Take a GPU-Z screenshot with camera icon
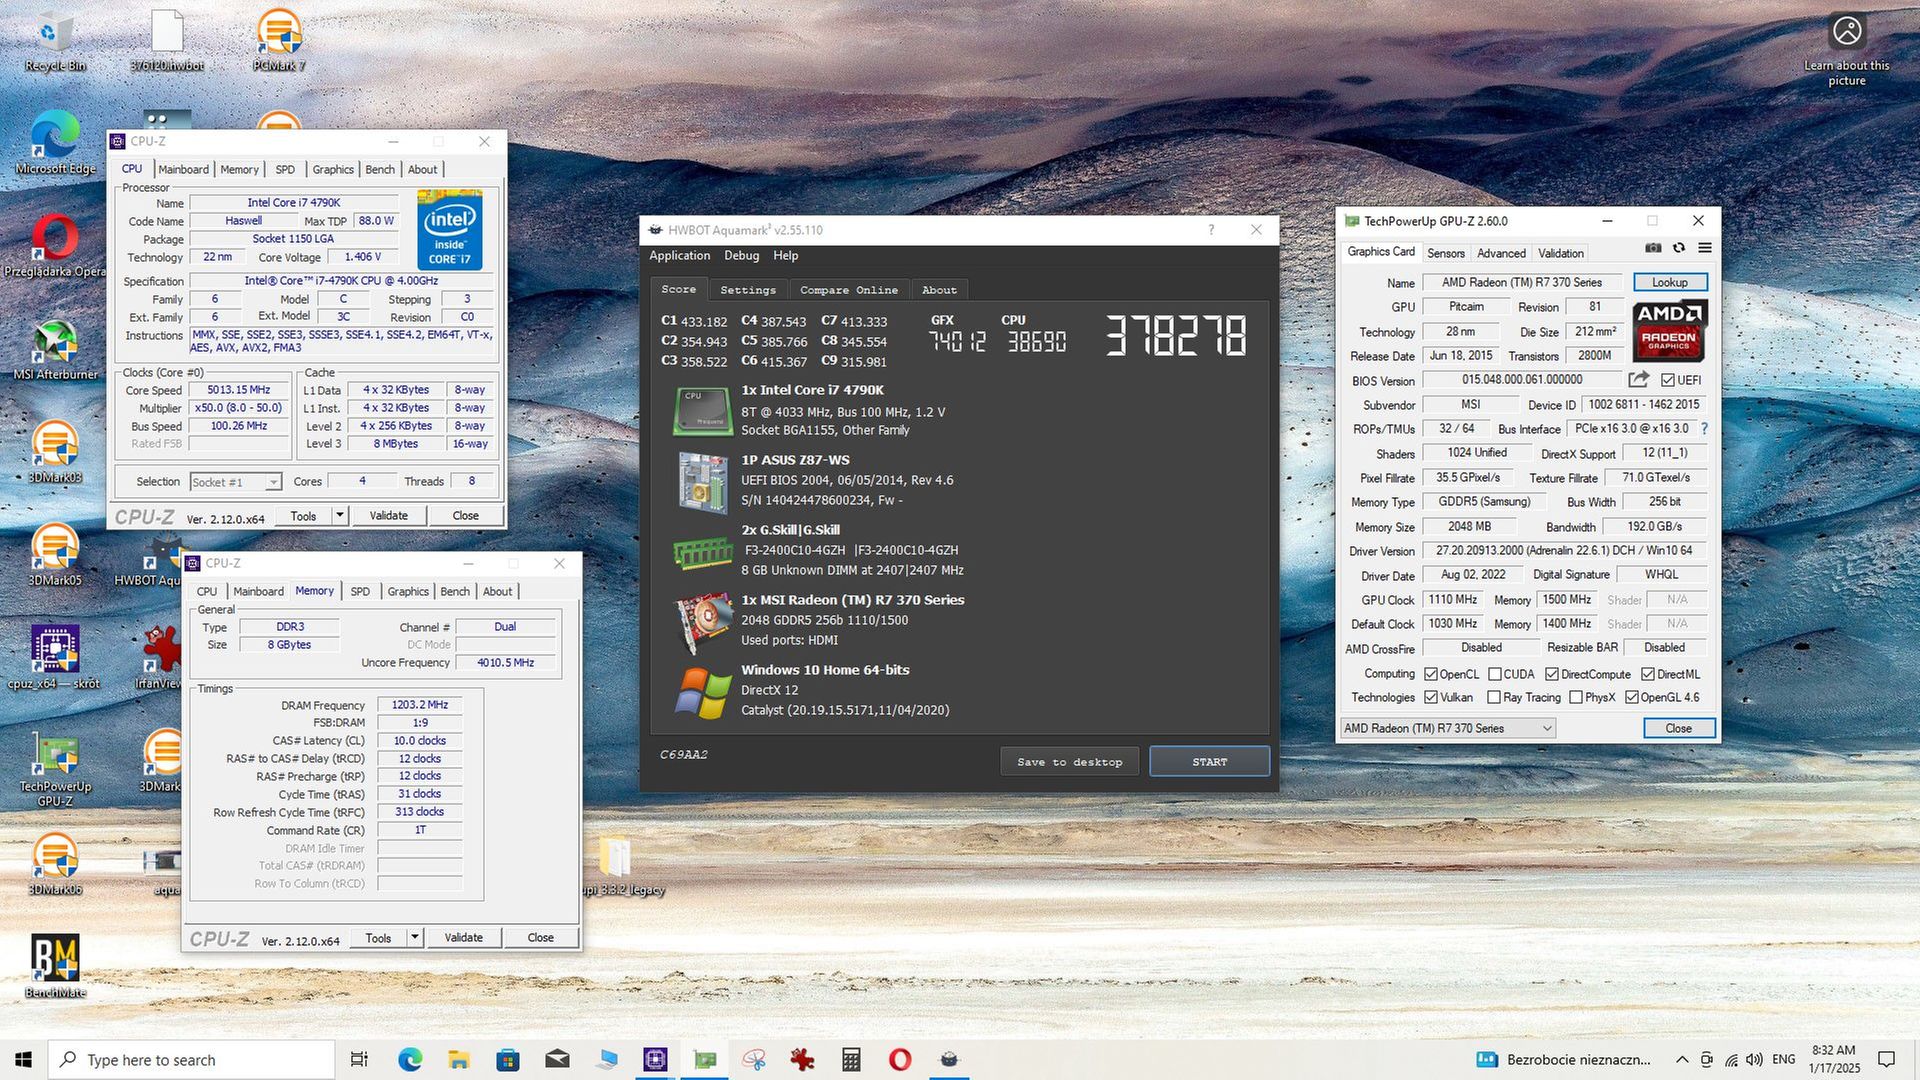This screenshot has height=1080, width=1920. coord(1653,248)
